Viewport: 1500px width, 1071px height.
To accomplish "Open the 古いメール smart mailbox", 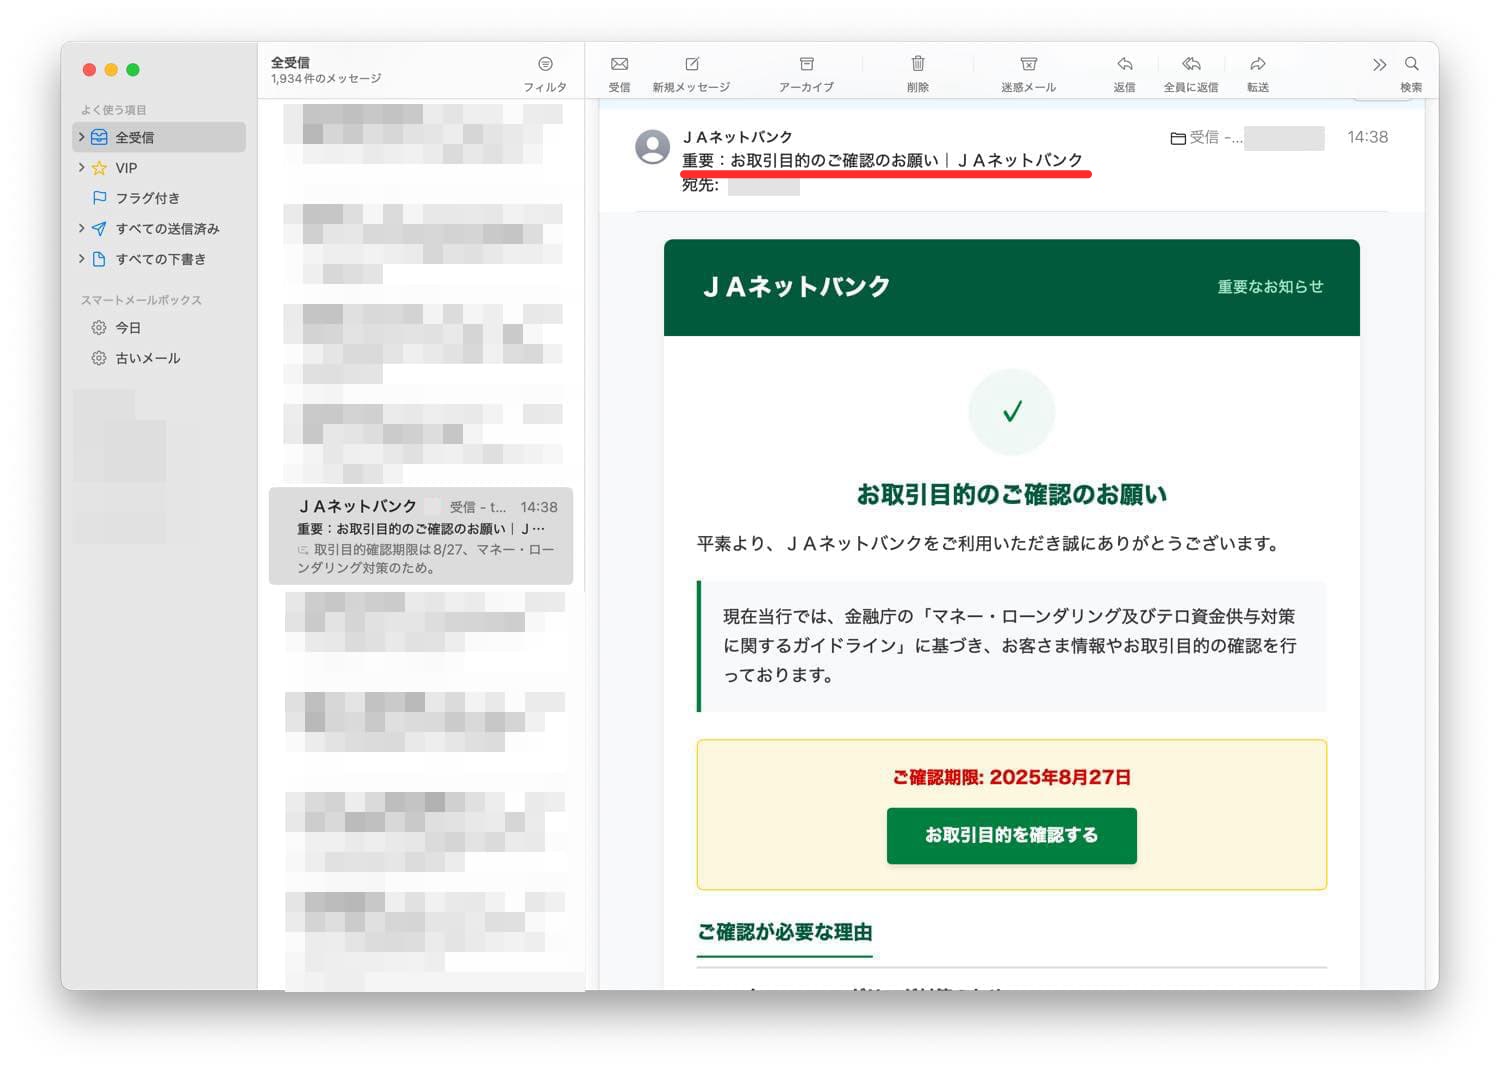I will [x=147, y=358].
